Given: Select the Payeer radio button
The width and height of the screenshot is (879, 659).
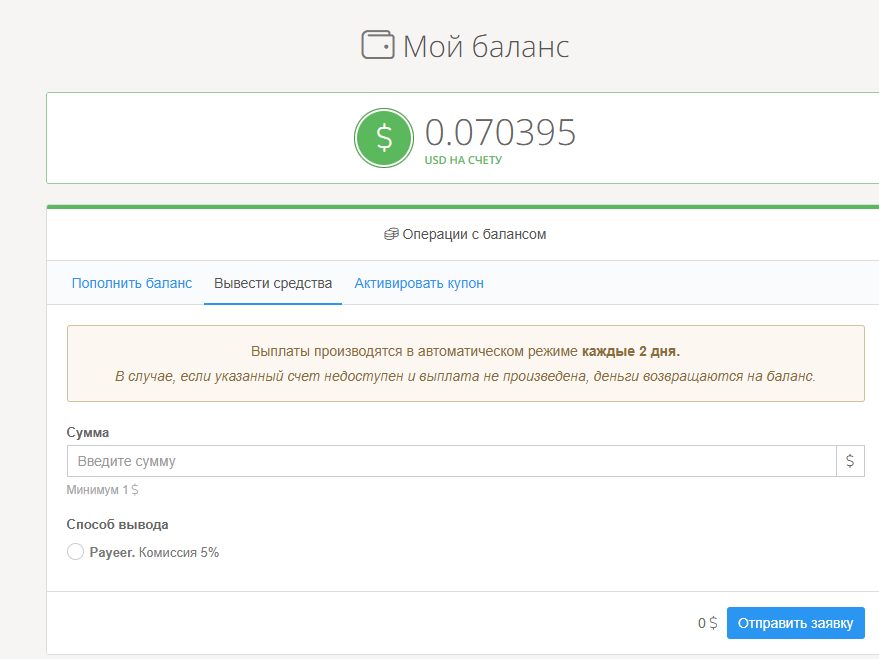Looking at the screenshot, I should coord(75,552).
